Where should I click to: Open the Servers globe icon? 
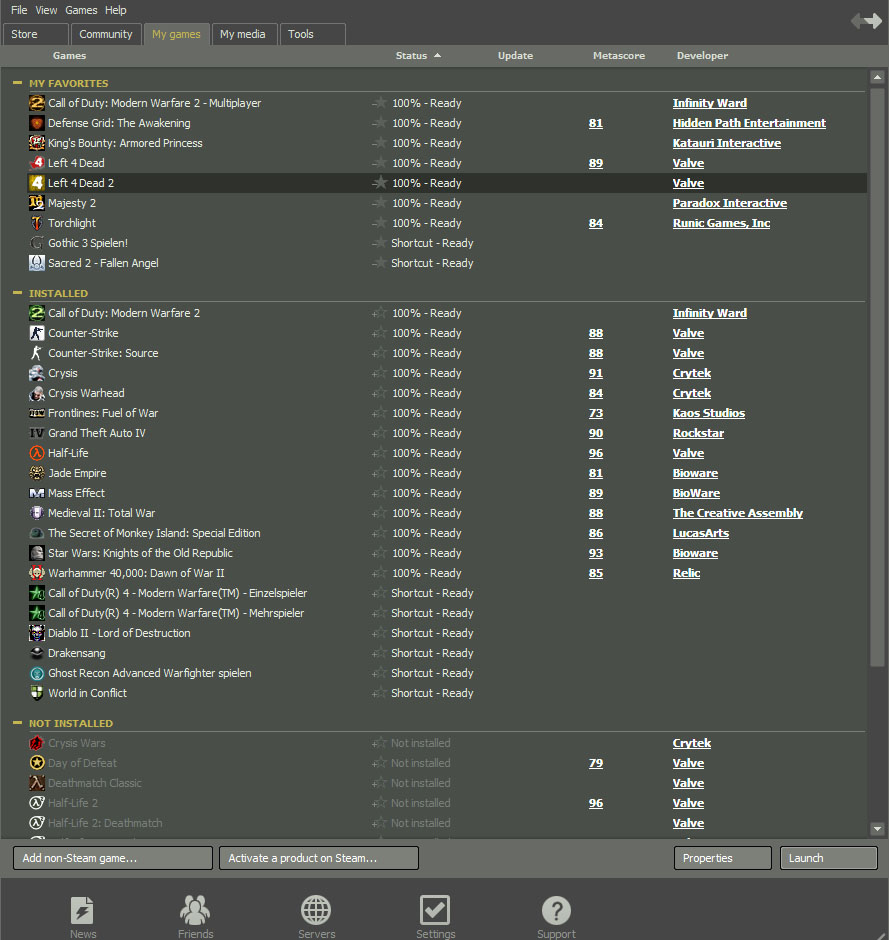316,911
